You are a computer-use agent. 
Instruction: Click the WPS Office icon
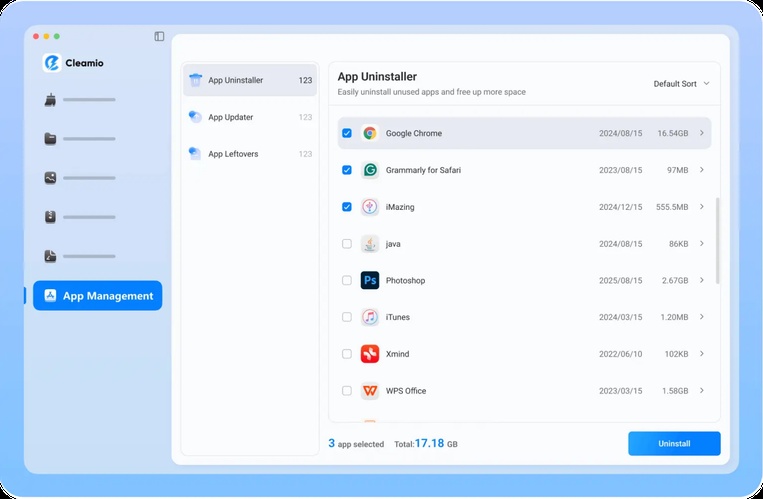(370, 390)
